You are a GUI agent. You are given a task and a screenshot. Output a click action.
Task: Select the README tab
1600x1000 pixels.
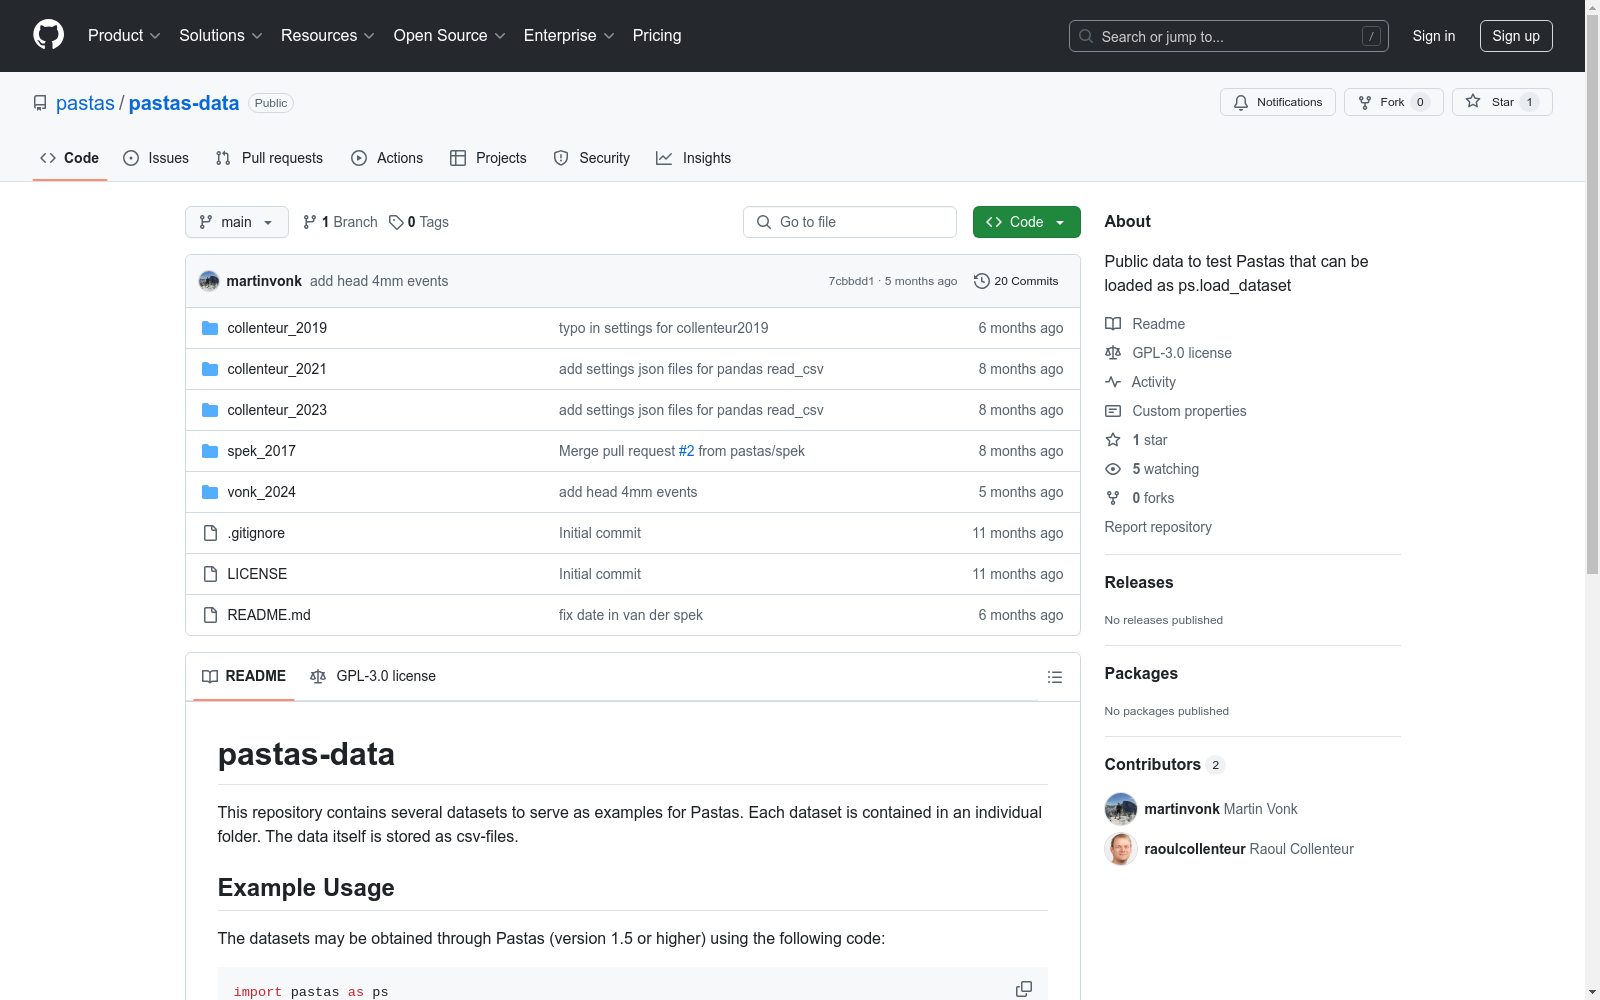[x=244, y=677]
